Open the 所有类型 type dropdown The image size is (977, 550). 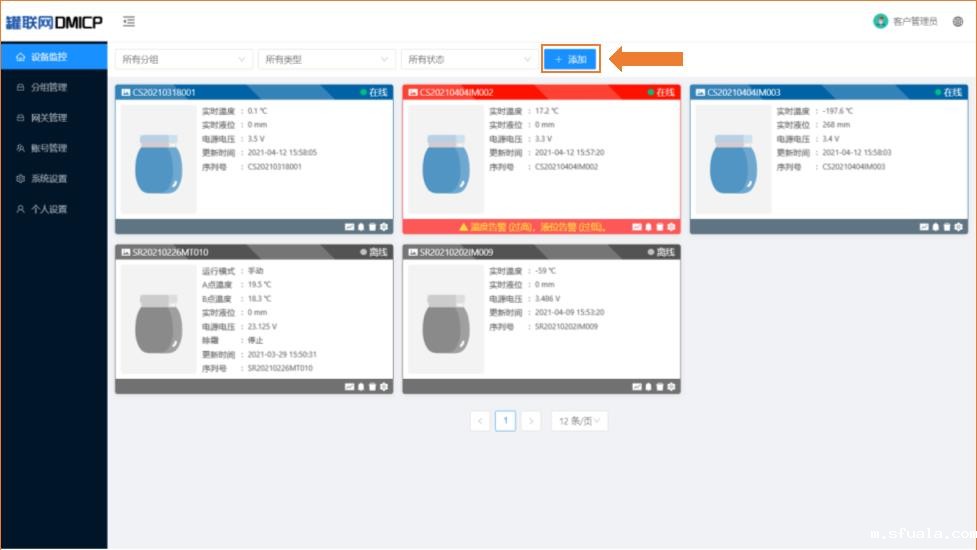pos(326,60)
